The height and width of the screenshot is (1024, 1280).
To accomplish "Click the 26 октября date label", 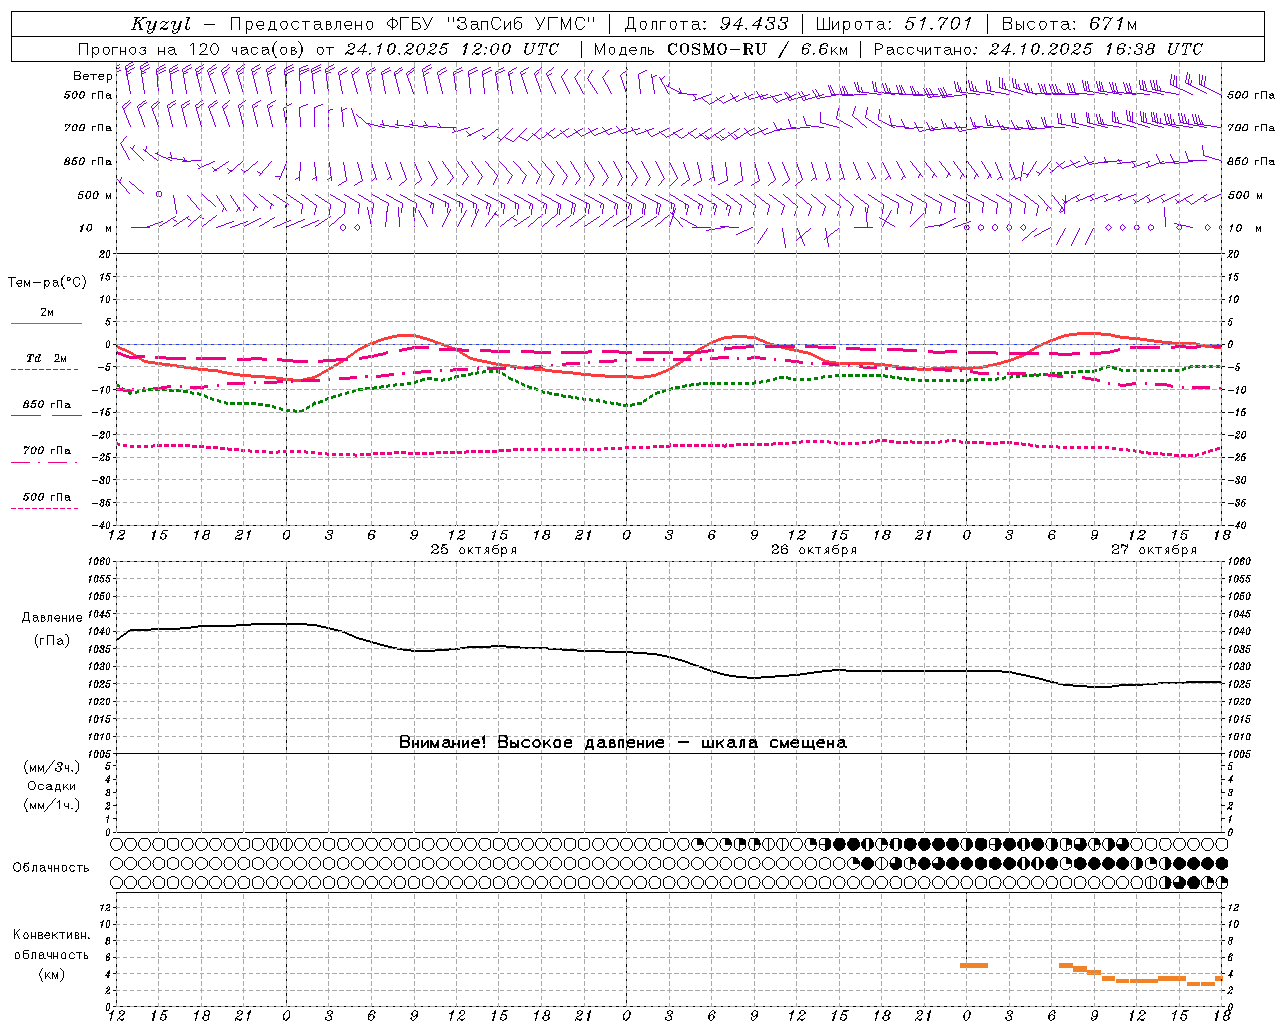I will tap(814, 550).
